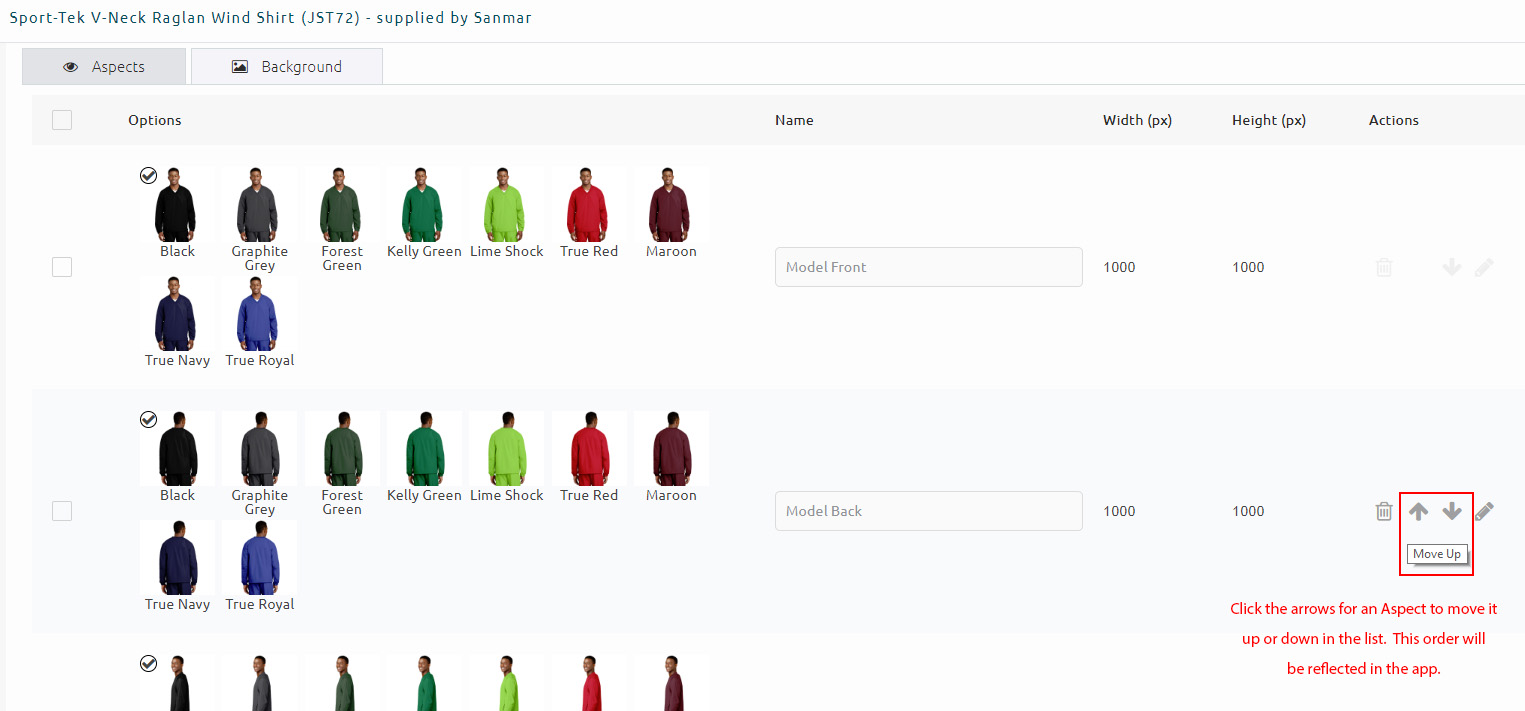Select Maroon thumbnail in Model Front row
This screenshot has width=1525, height=711.
click(x=671, y=205)
